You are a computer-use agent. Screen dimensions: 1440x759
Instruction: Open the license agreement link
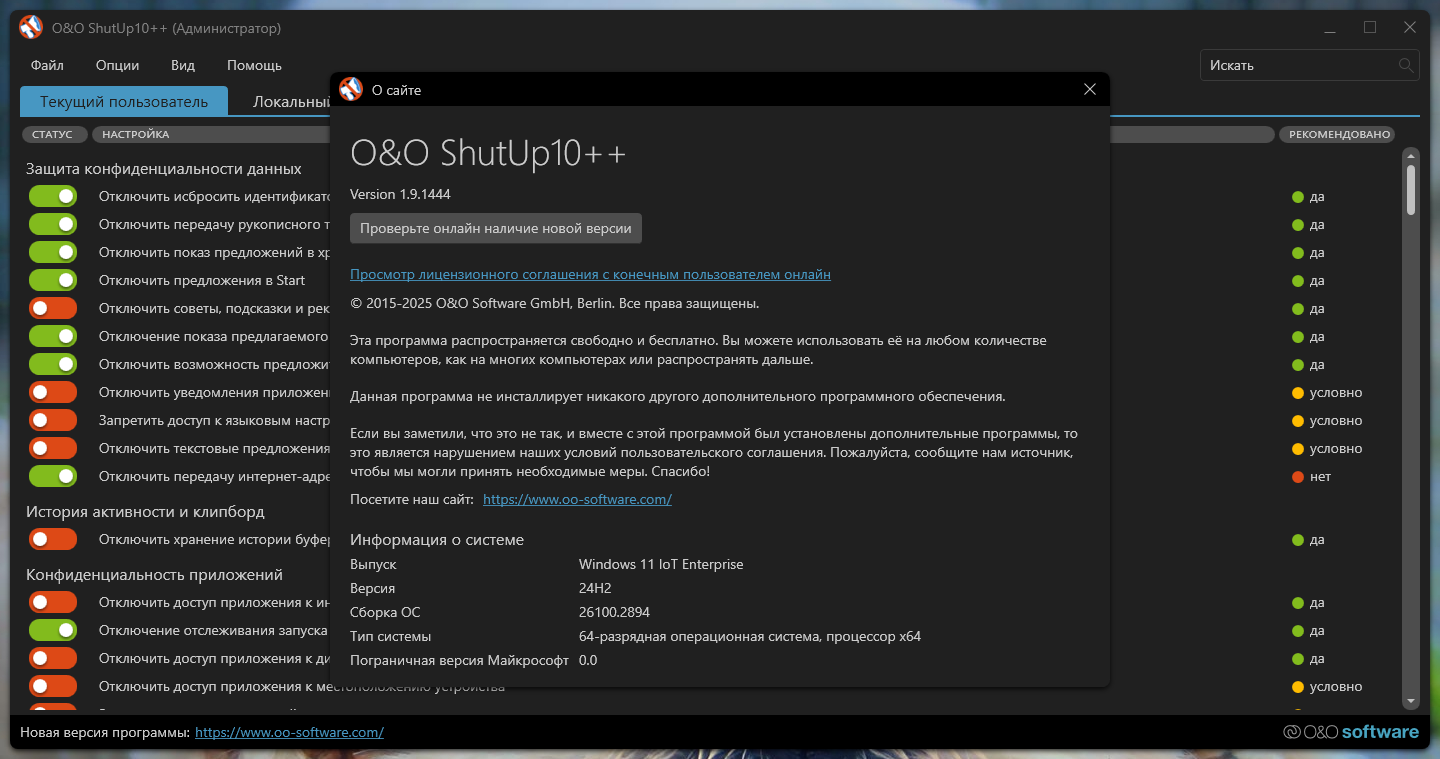[590, 274]
